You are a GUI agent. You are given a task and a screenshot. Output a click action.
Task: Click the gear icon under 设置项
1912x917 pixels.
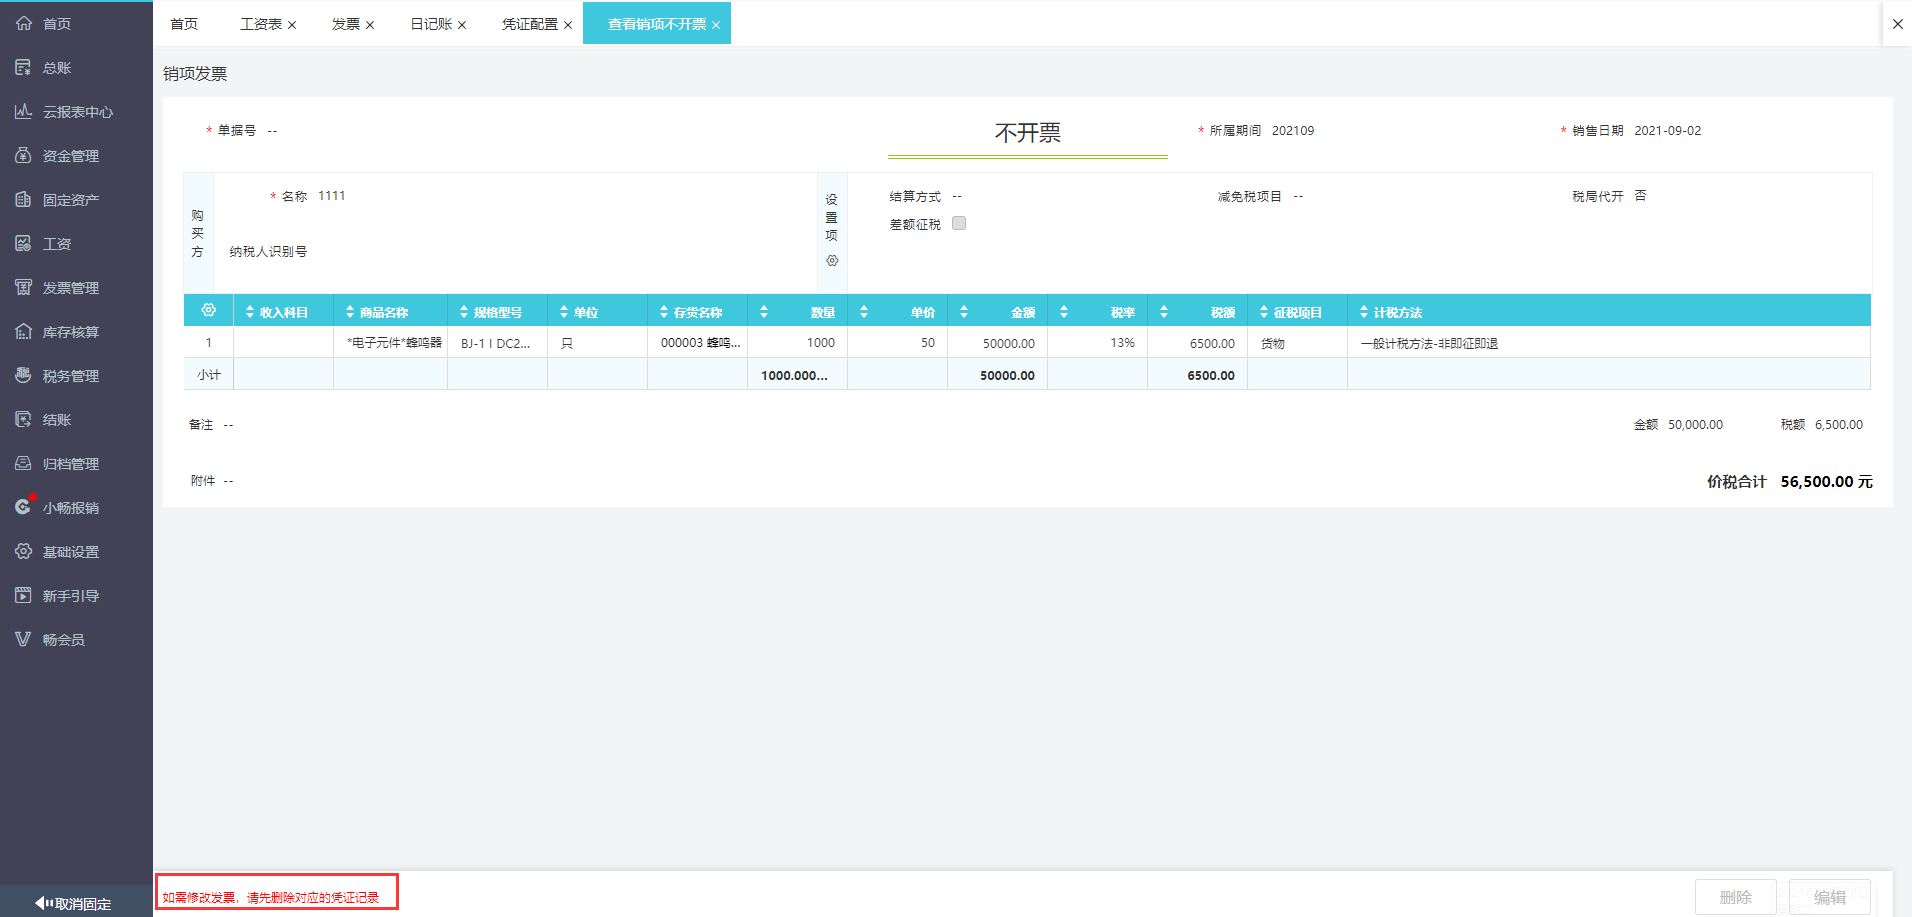[832, 261]
